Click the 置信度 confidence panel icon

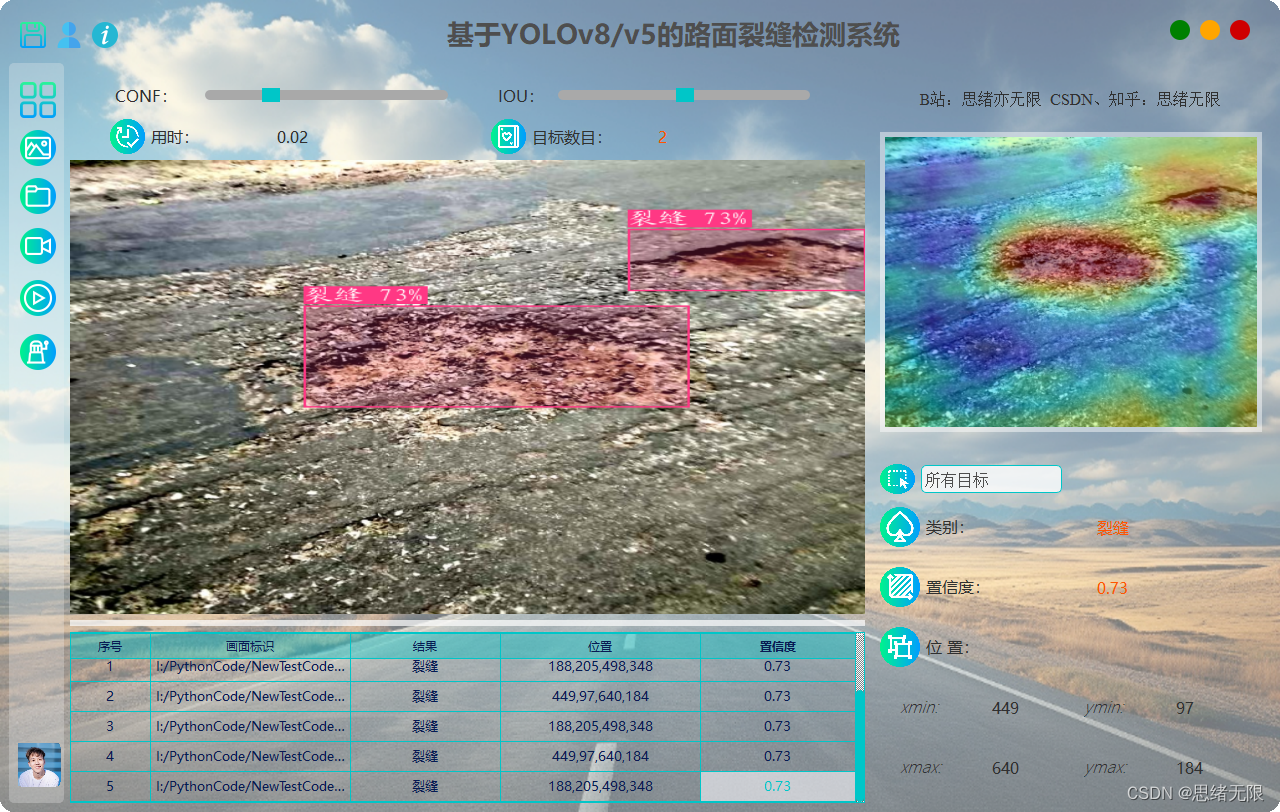click(898, 587)
